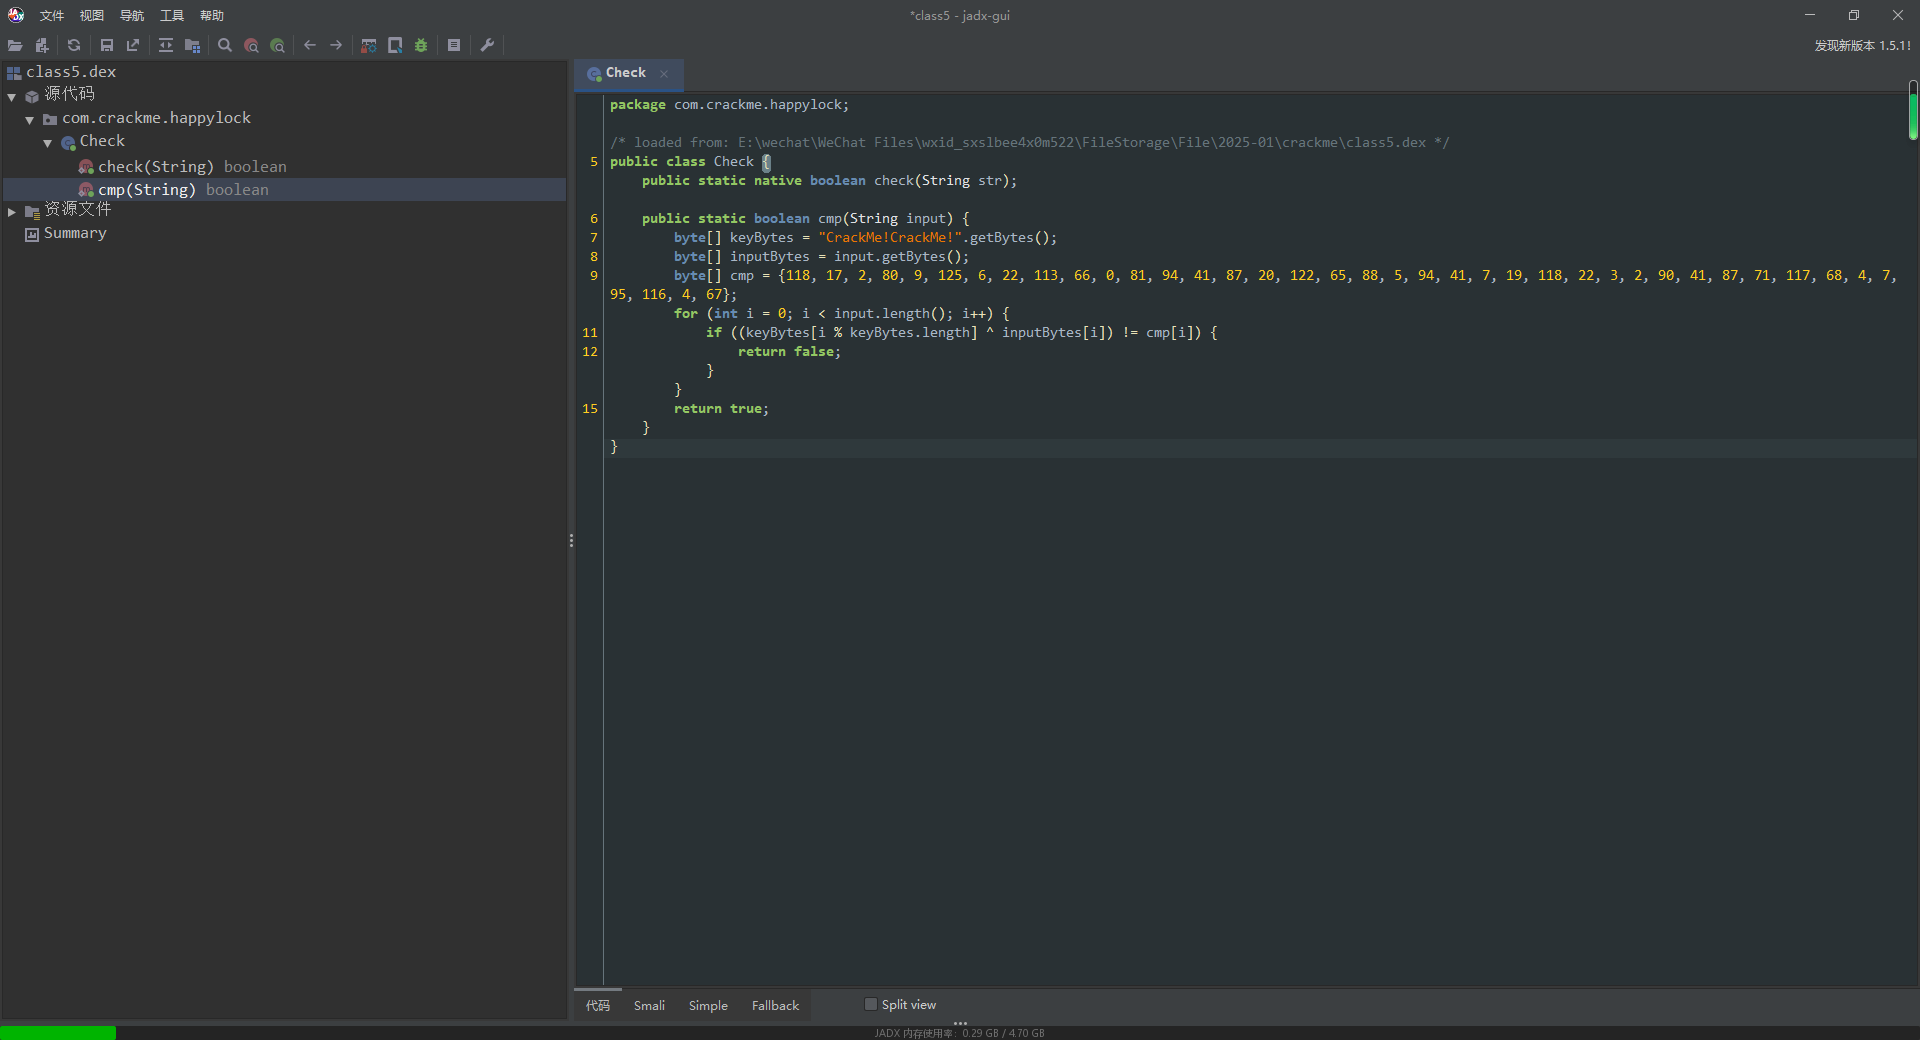
Task: Toggle the Flatten packages icon
Action: (193, 45)
